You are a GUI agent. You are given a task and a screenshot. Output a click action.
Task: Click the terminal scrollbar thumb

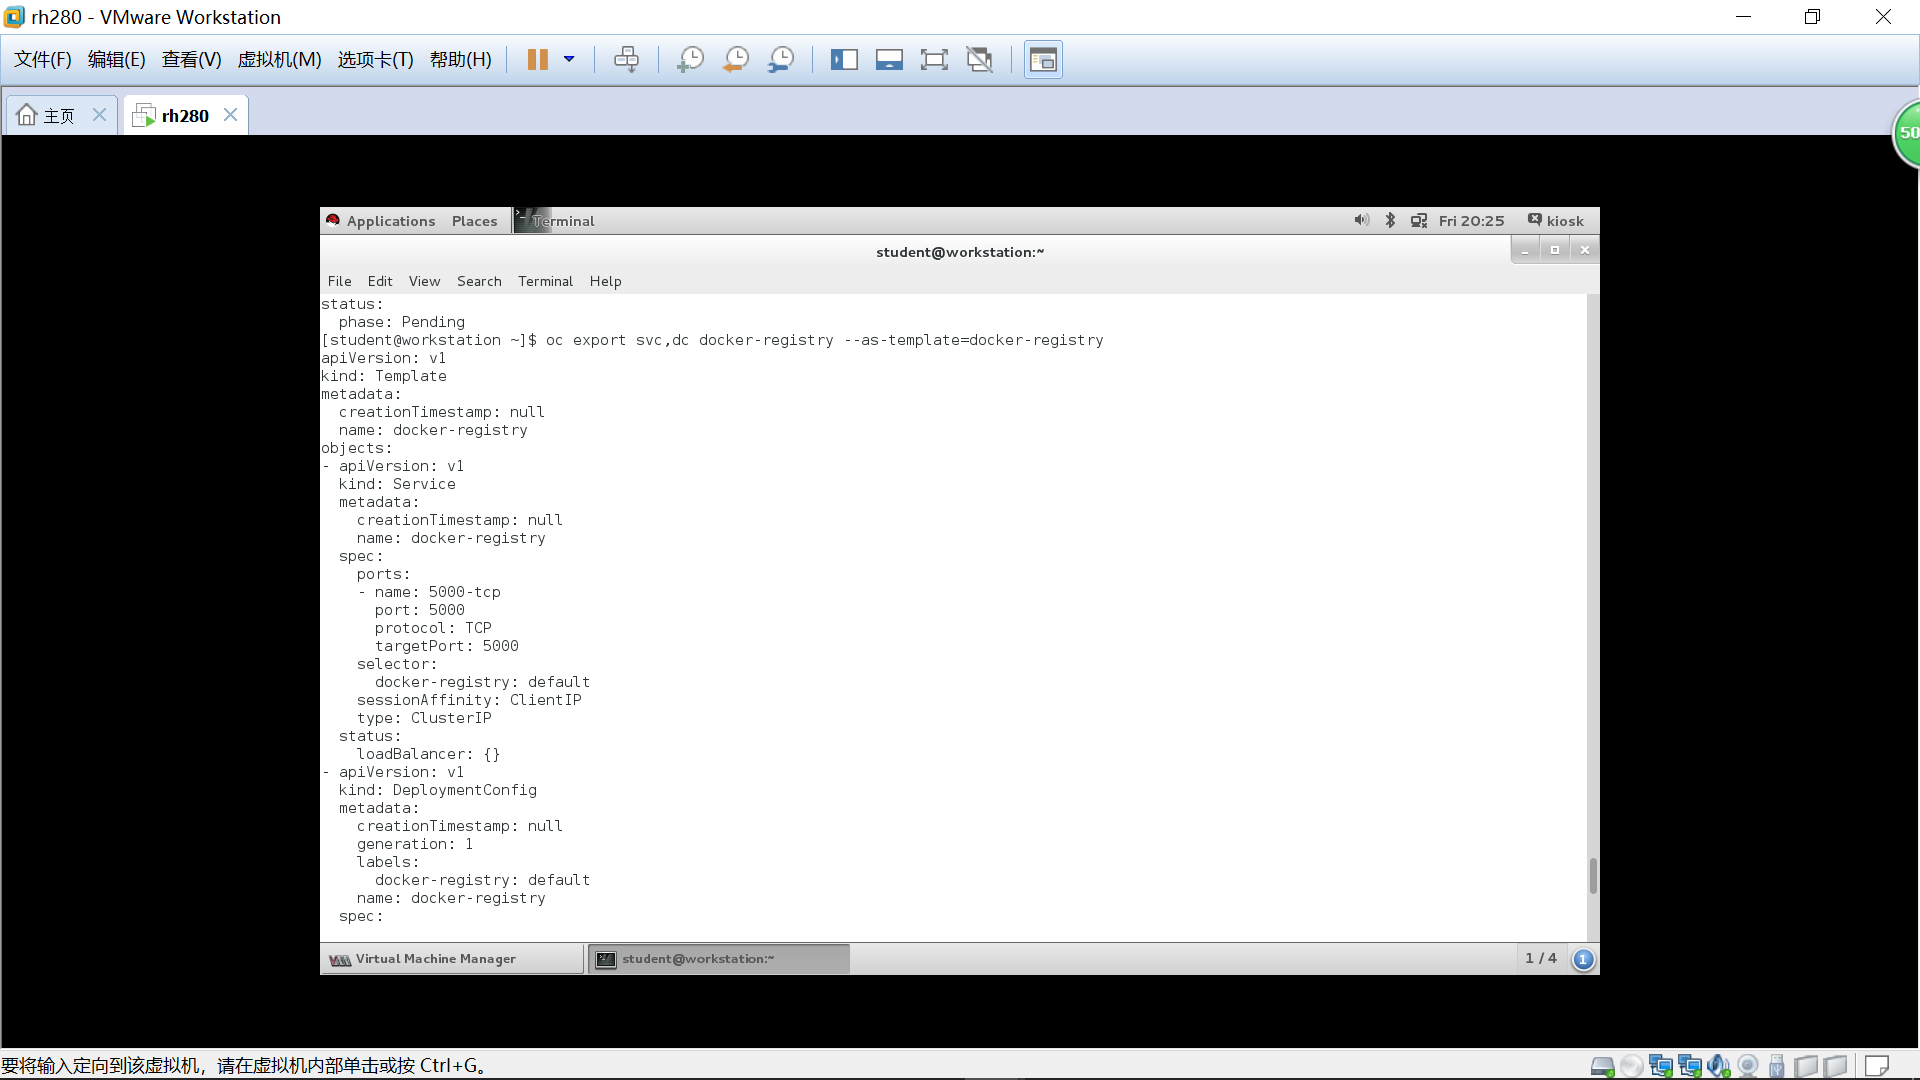(x=1592, y=875)
